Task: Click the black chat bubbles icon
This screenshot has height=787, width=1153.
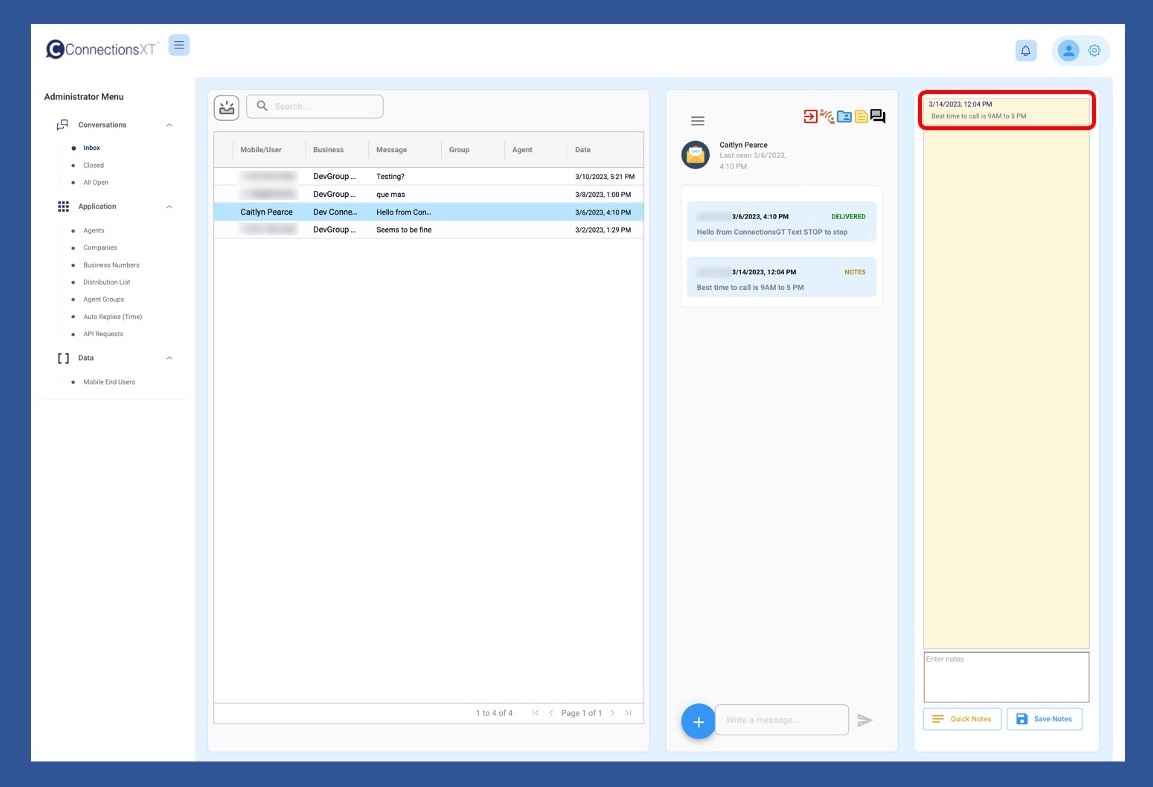Action: [x=878, y=116]
